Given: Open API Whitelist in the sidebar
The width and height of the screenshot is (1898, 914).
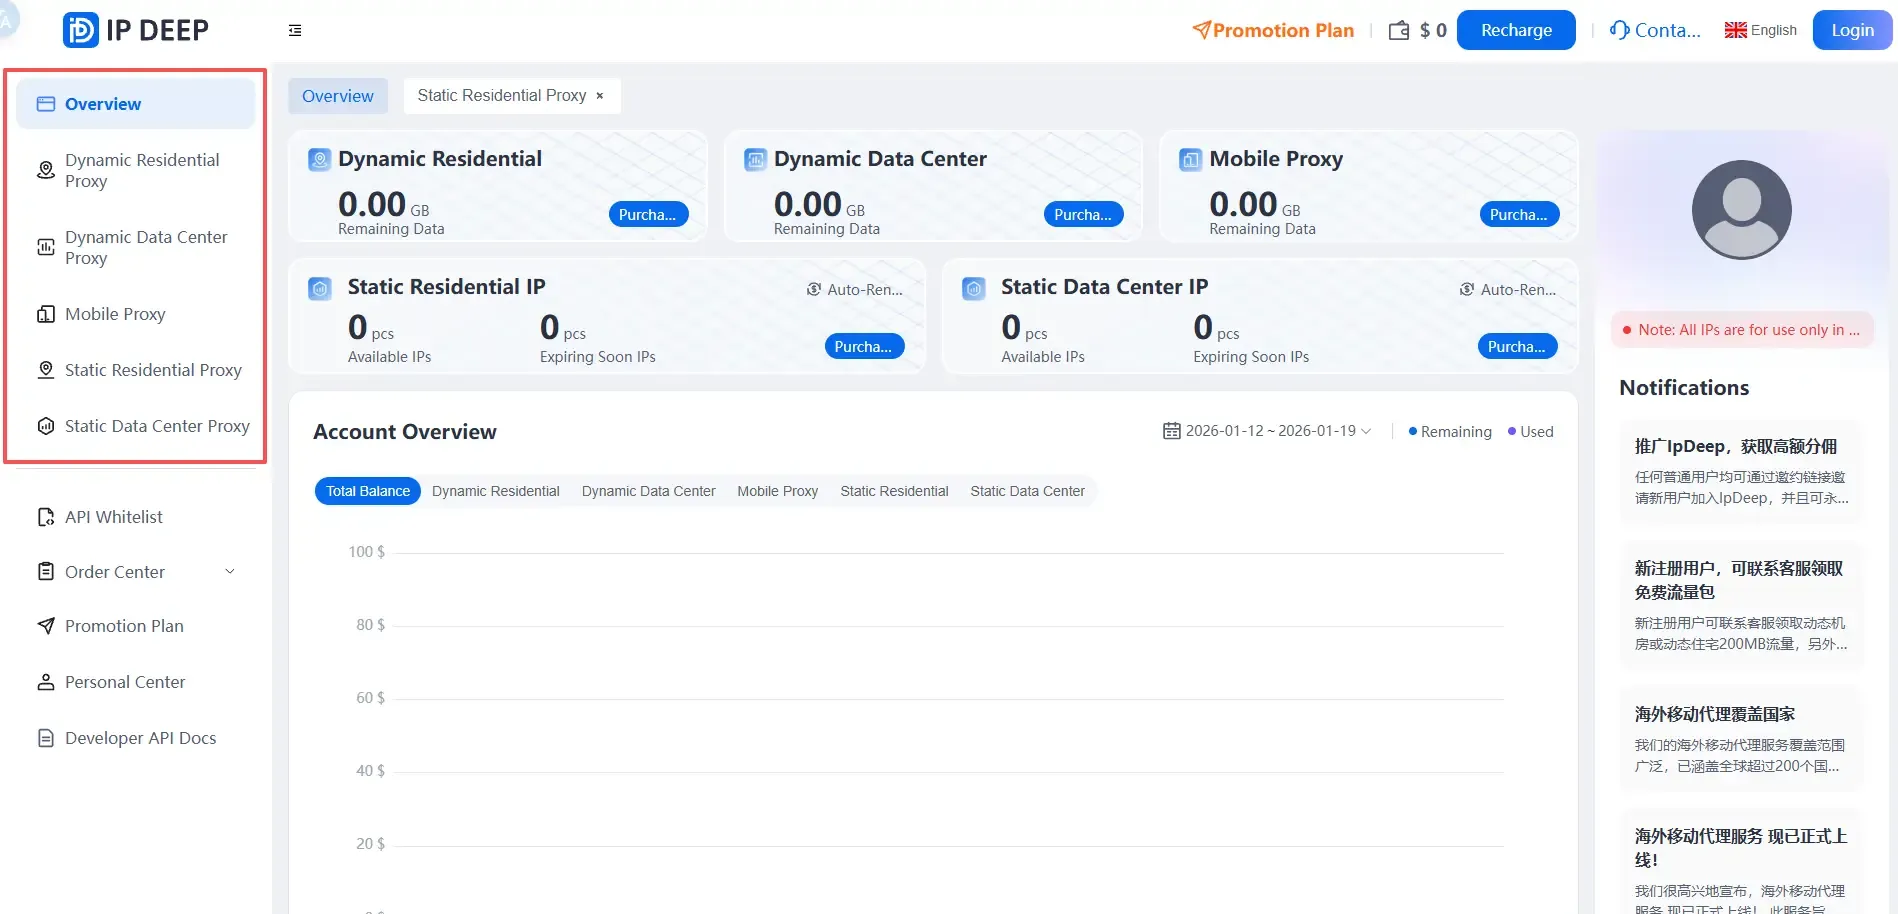Looking at the screenshot, I should click(x=113, y=517).
